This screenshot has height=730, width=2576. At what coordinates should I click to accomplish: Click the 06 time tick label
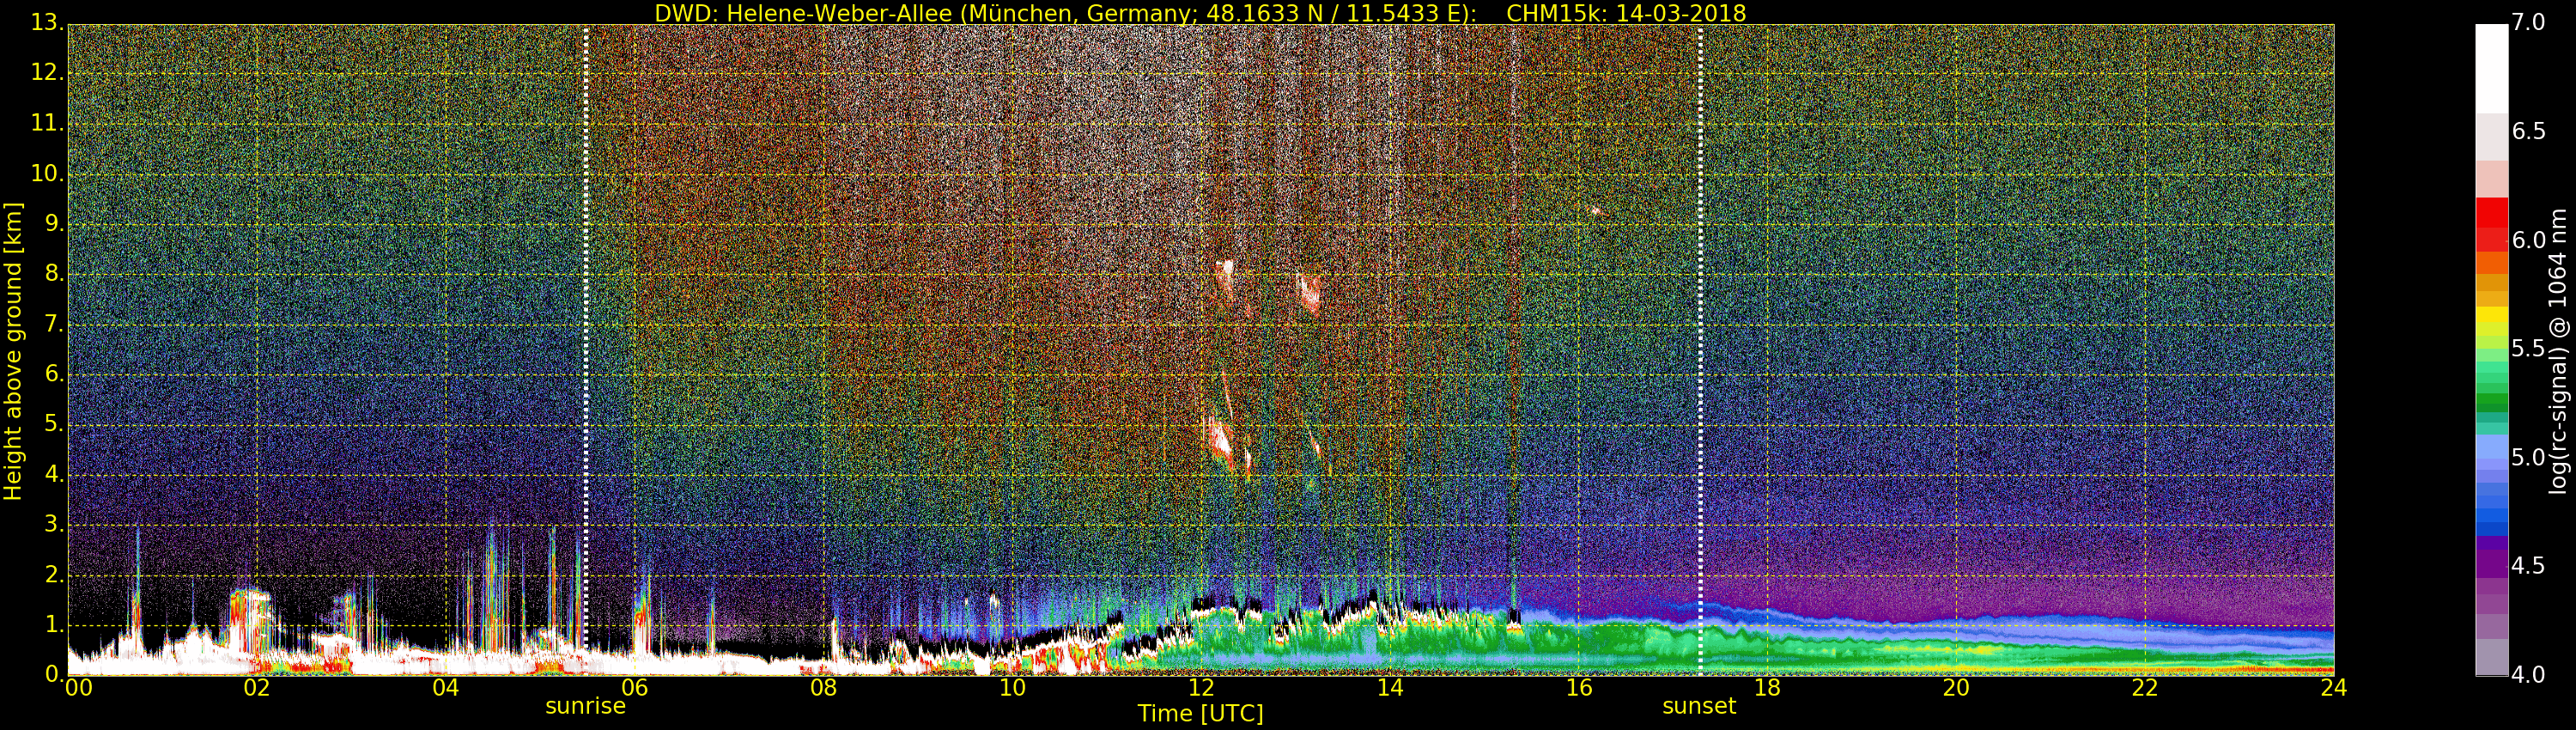[x=634, y=687]
